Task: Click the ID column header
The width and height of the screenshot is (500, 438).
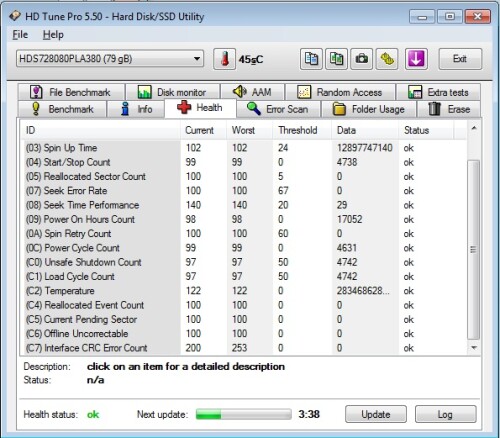Action: point(99,130)
